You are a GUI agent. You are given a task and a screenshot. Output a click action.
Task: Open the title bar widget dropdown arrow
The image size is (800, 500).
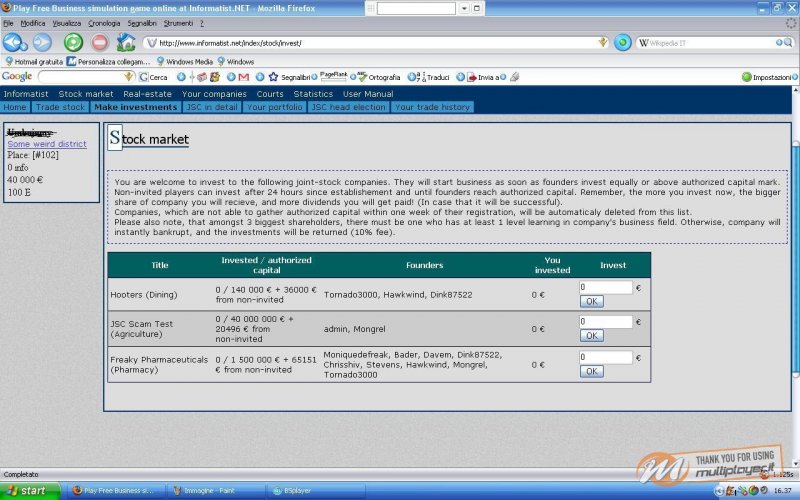(x=464, y=8)
